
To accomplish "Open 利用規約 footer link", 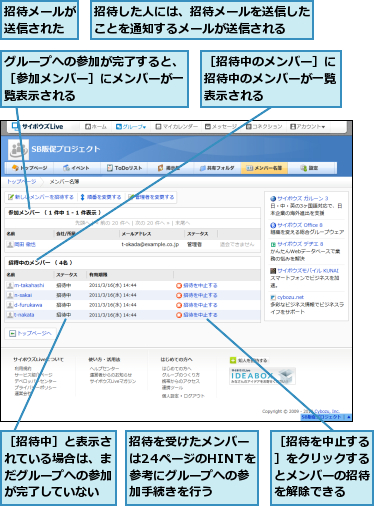I will click(x=23, y=369).
